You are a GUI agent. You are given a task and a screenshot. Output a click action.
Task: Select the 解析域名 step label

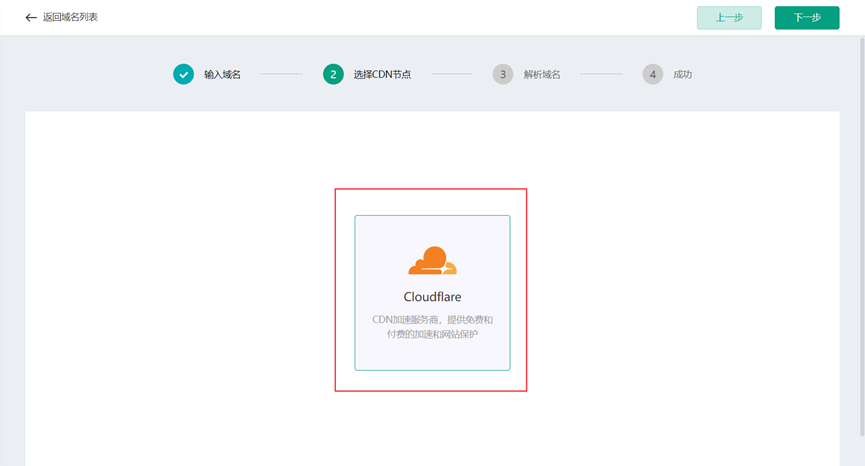point(542,74)
